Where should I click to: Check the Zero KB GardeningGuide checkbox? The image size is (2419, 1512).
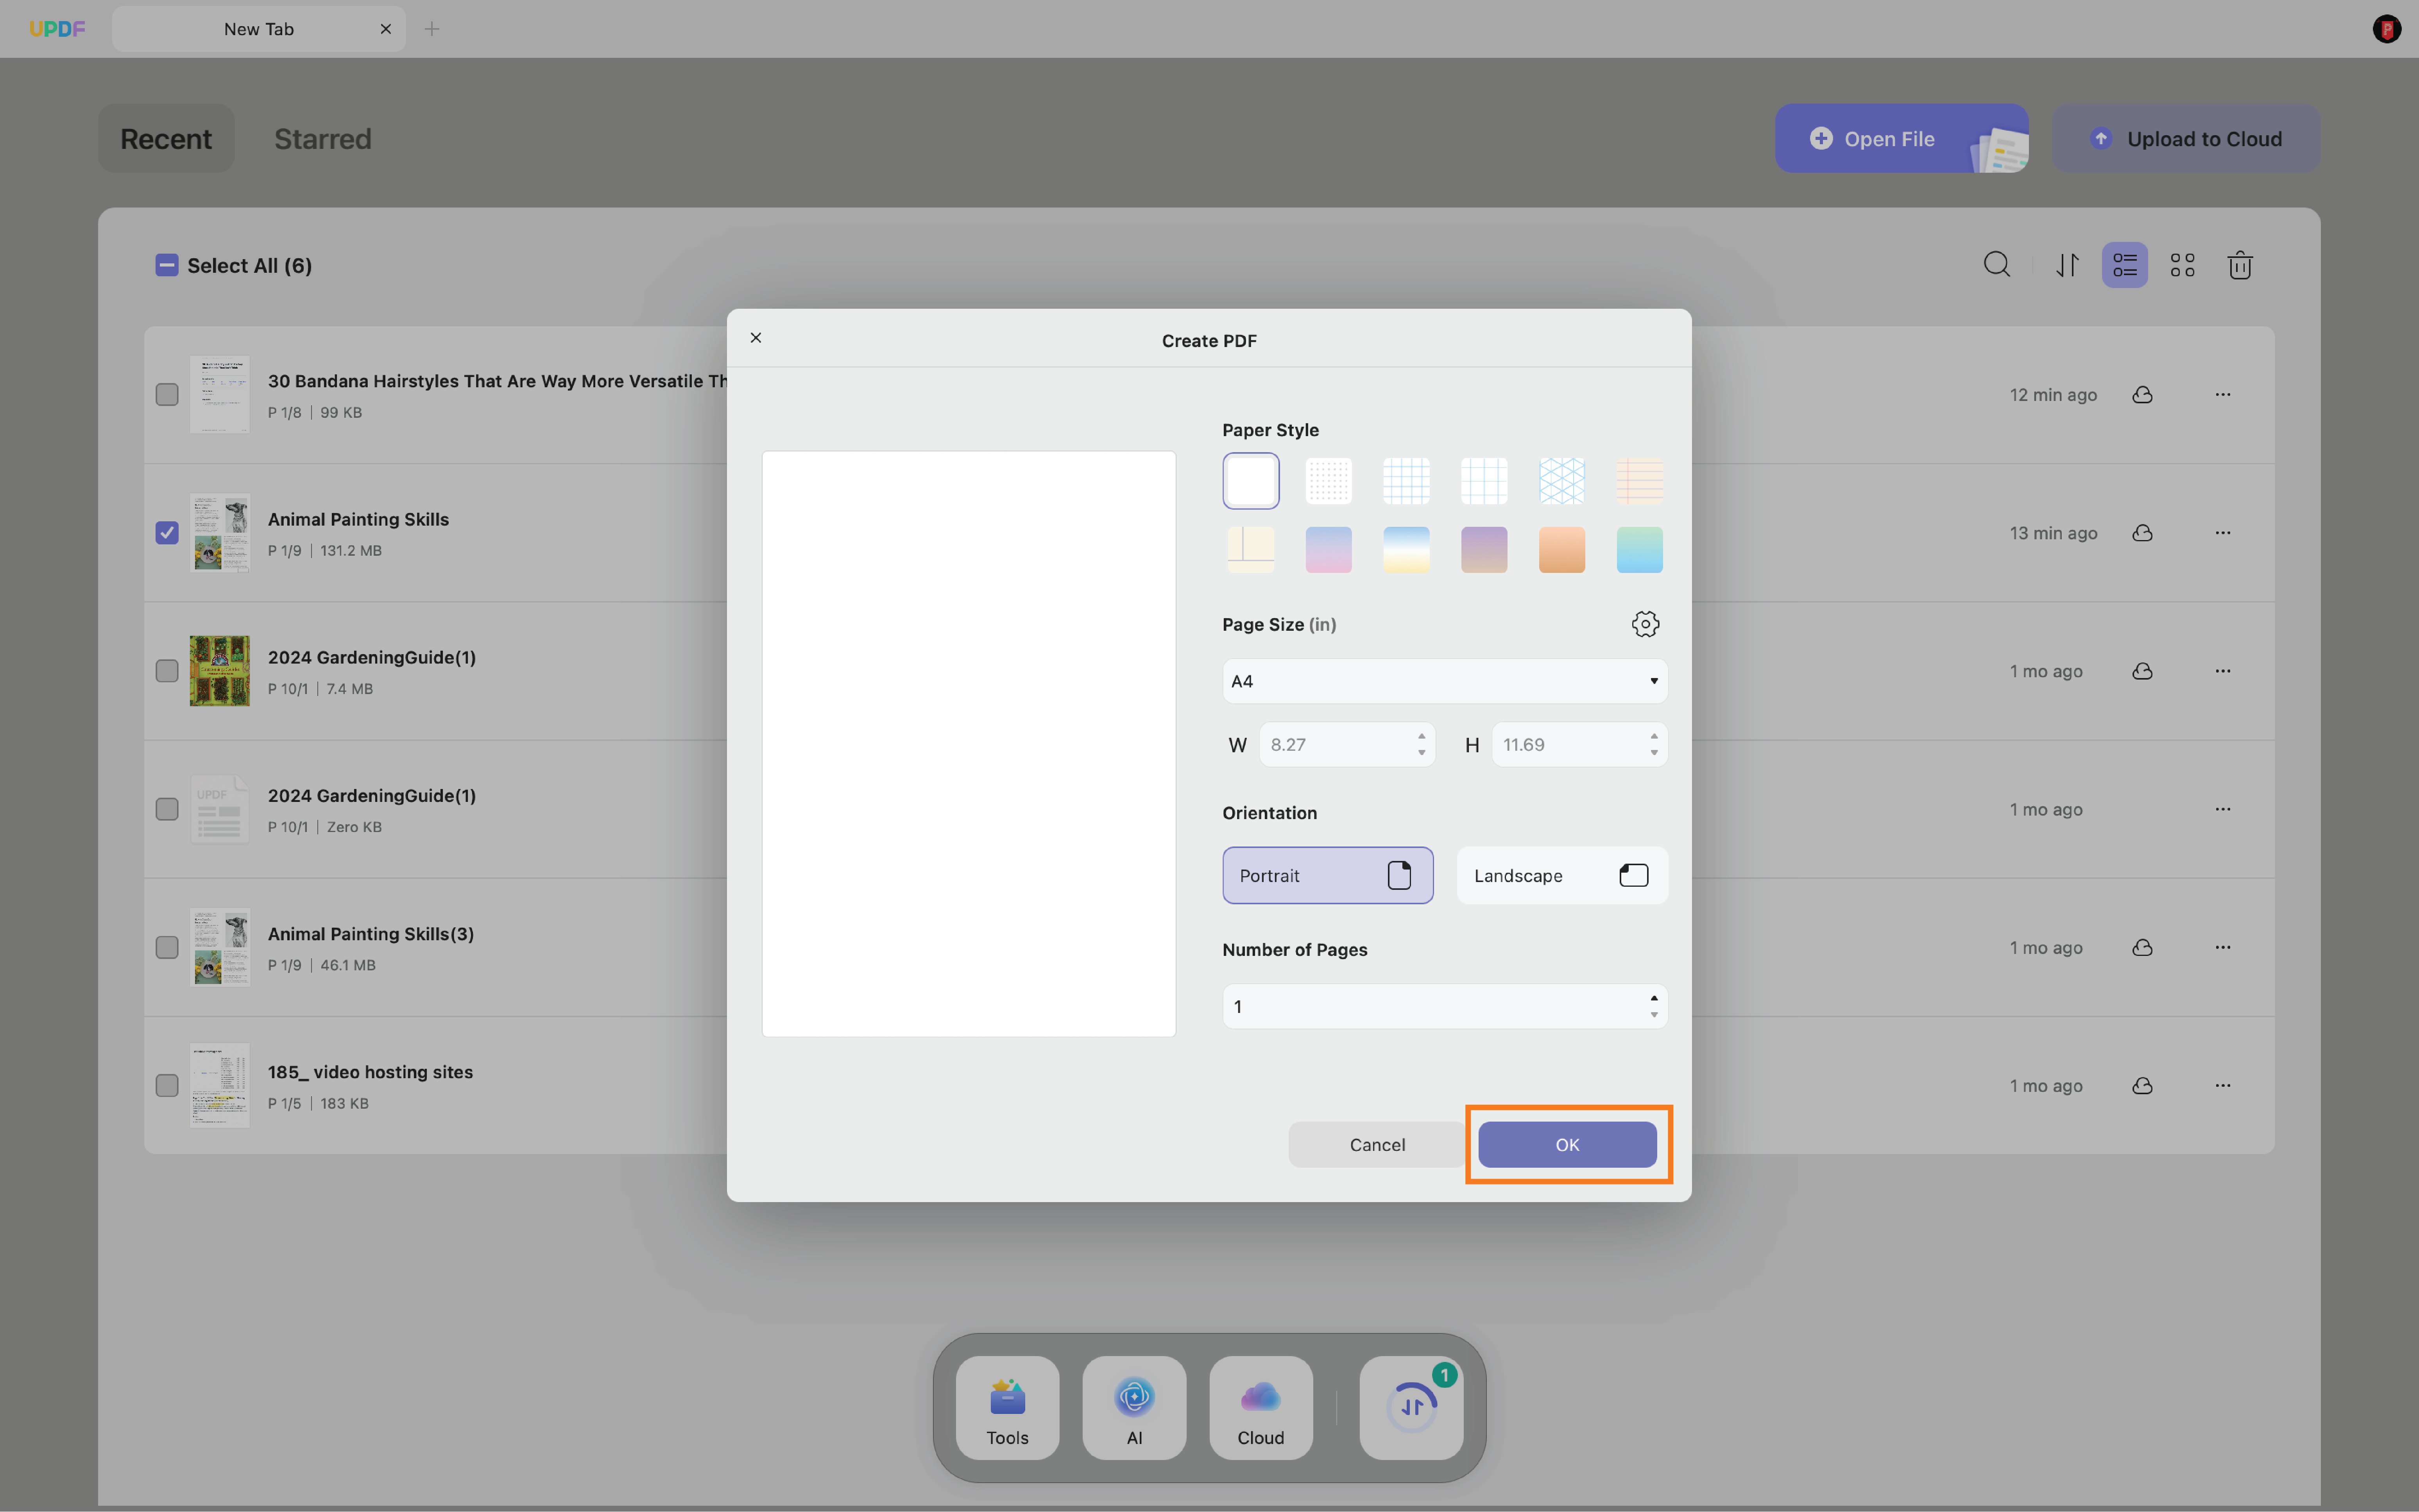tap(167, 809)
